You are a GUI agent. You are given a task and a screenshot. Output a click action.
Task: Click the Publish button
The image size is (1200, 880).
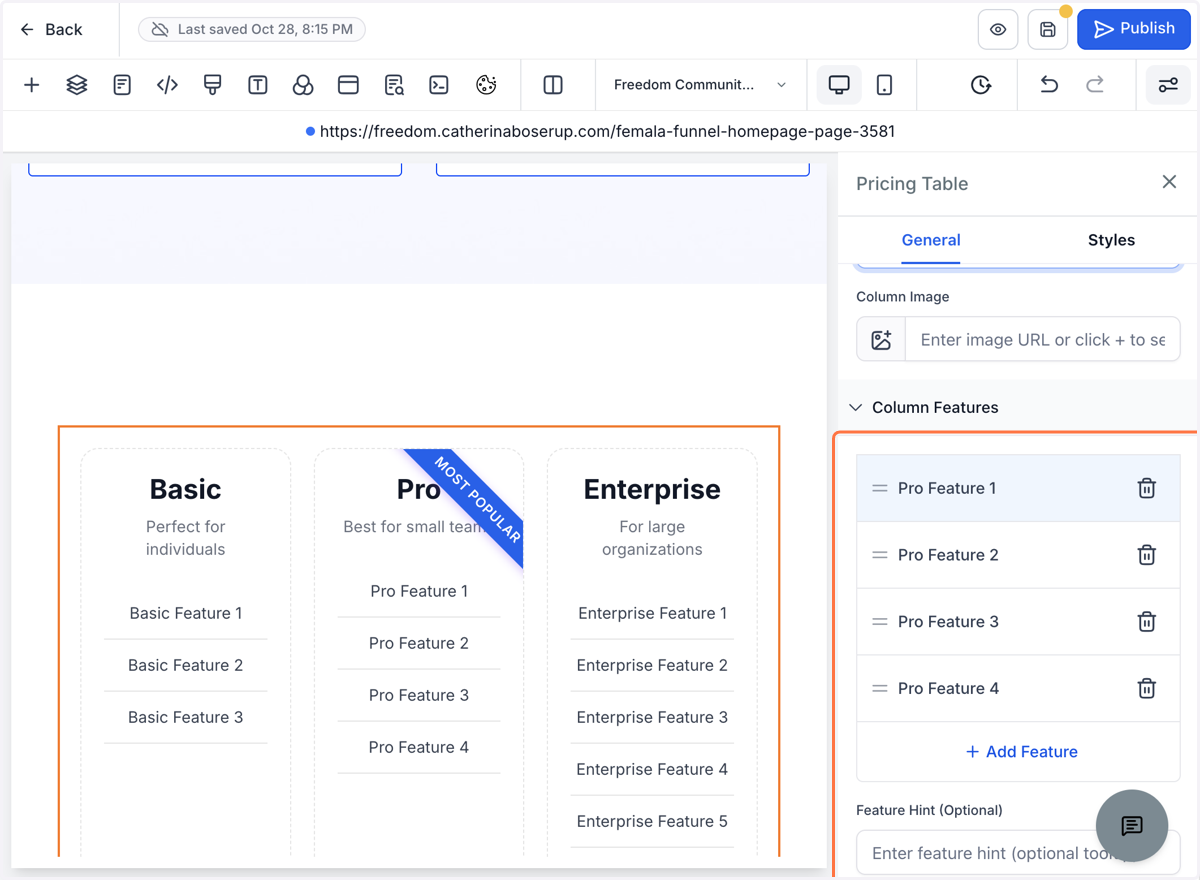pos(1134,29)
